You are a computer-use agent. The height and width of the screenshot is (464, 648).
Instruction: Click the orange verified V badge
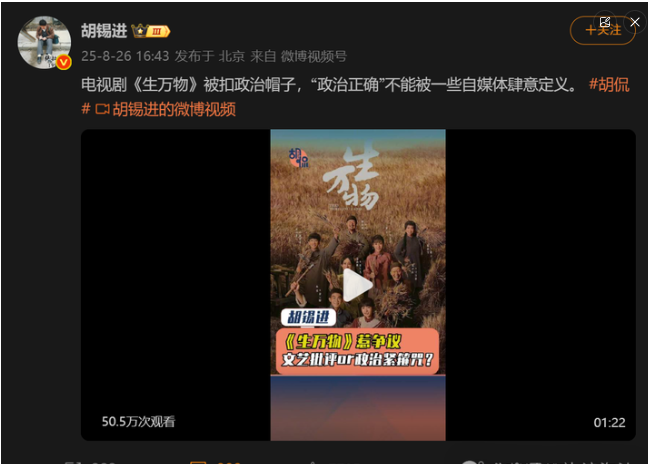point(64,62)
